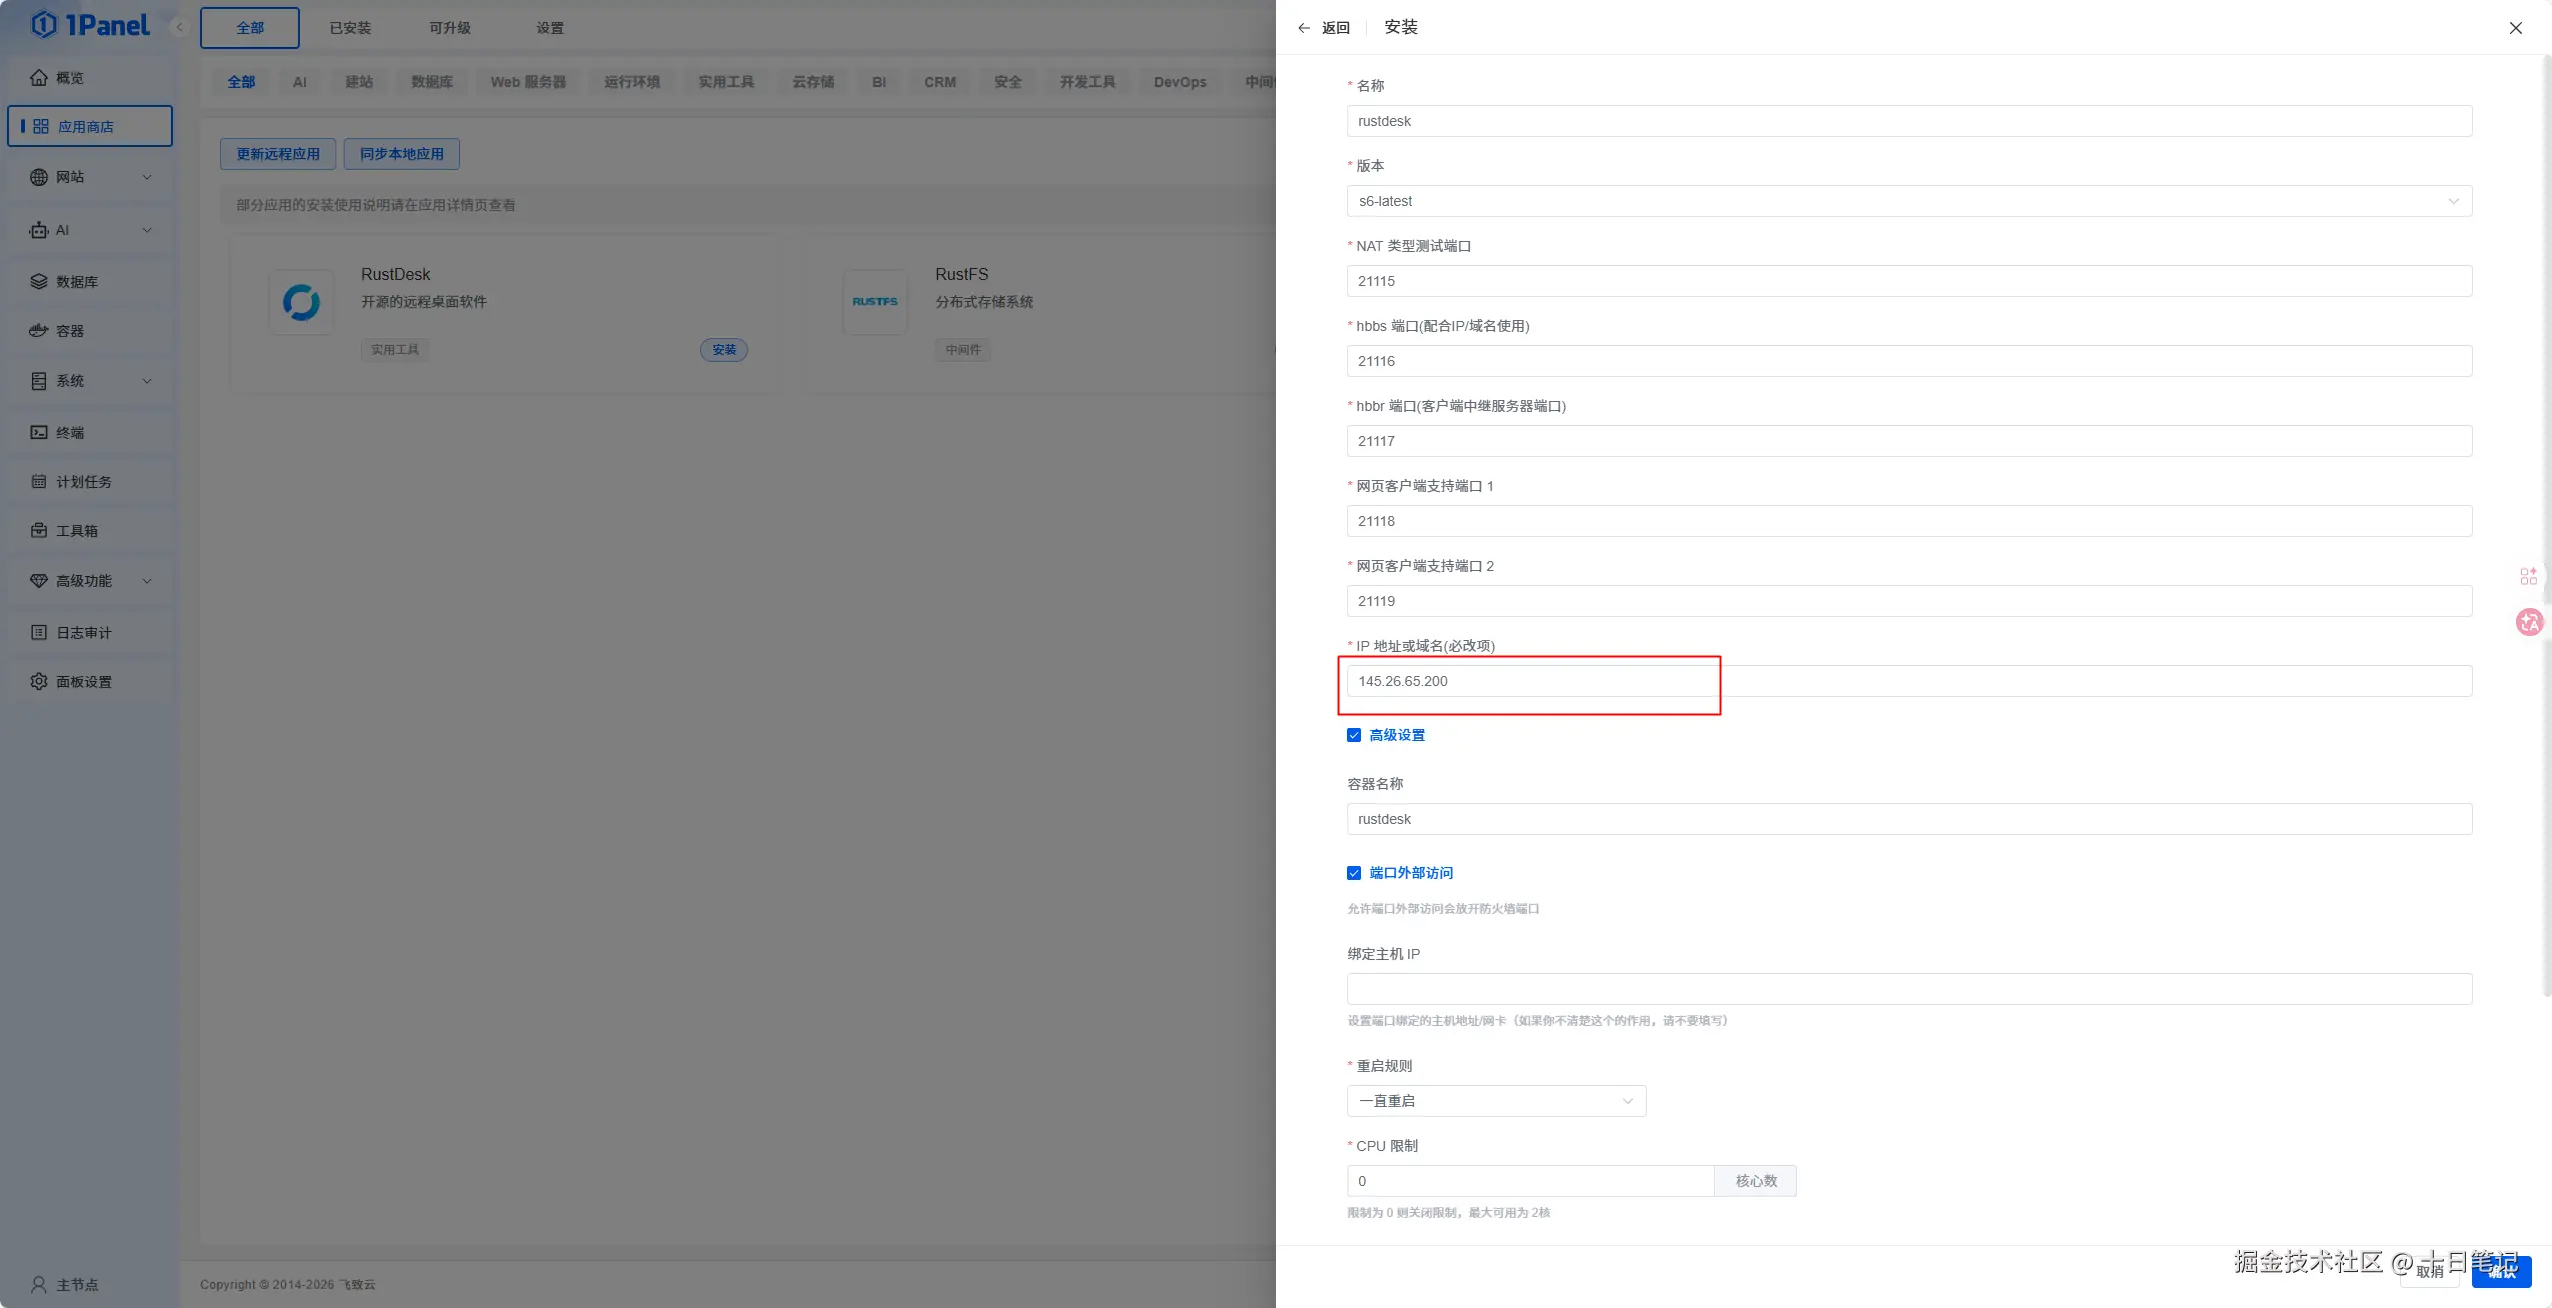The width and height of the screenshot is (2552, 1308).
Task: Click the RustDesk app logo icon
Action: 301,302
